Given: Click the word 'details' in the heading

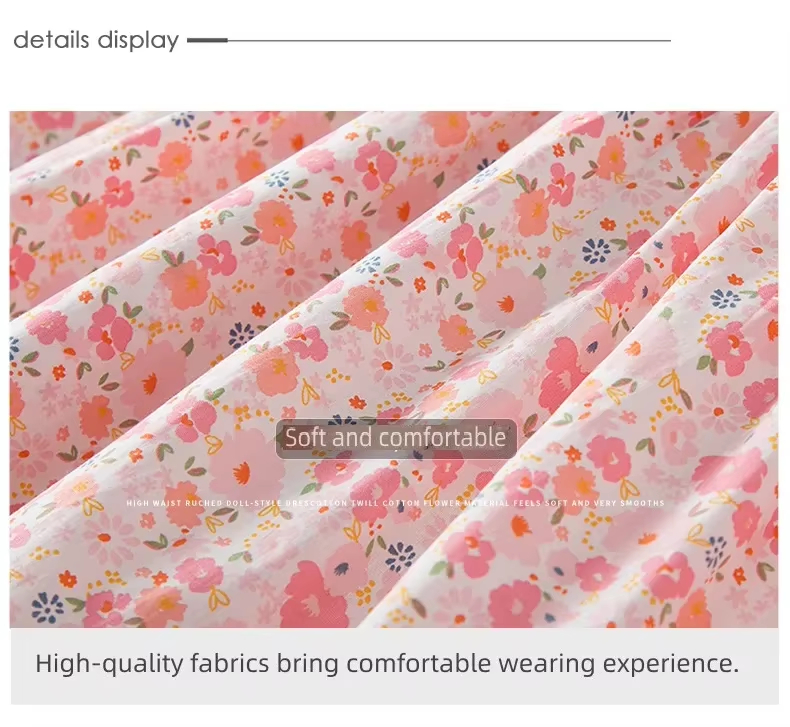Looking at the screenshot, I should pyautogui.click(x=51, y=39).
